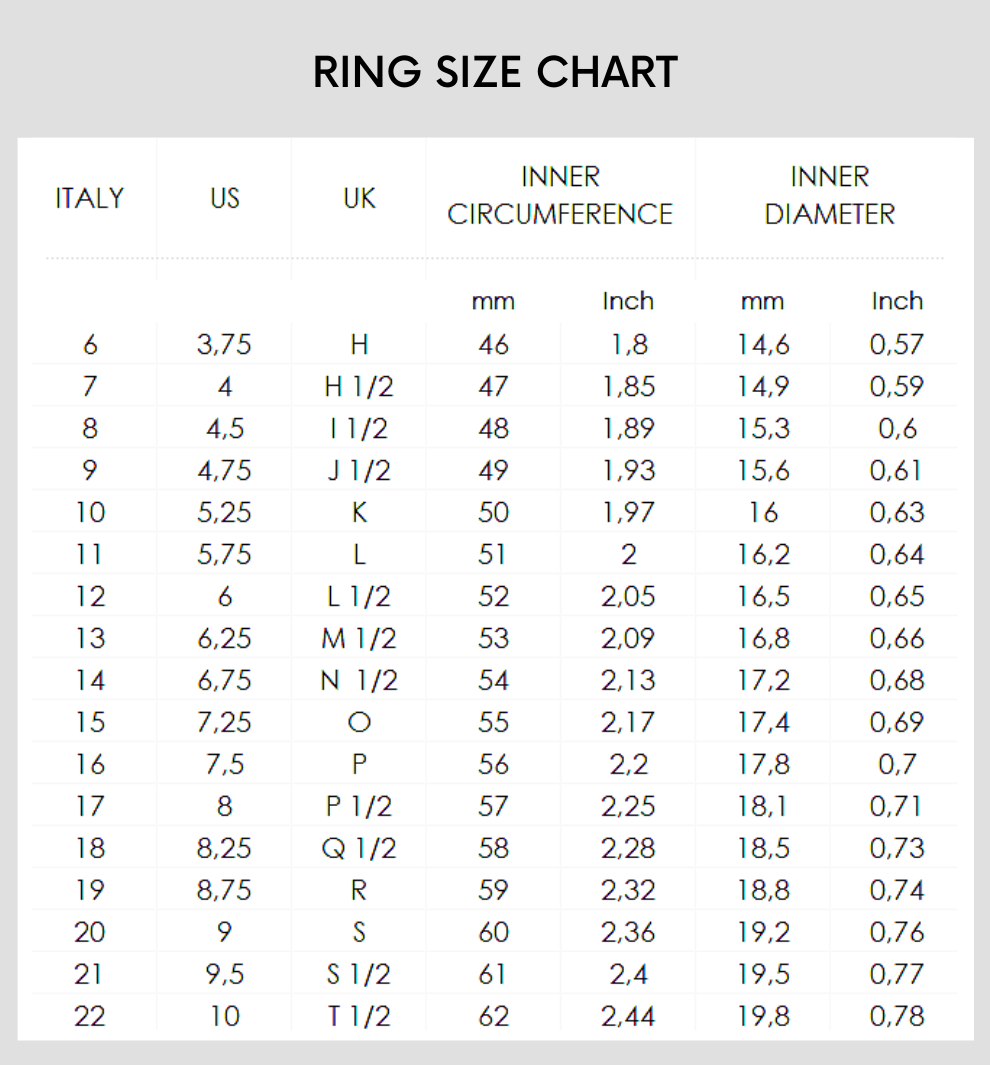Click the INNER CIRCUMFERENCE header
This screenshot has width=990, height=1065.
coord(560,196)
